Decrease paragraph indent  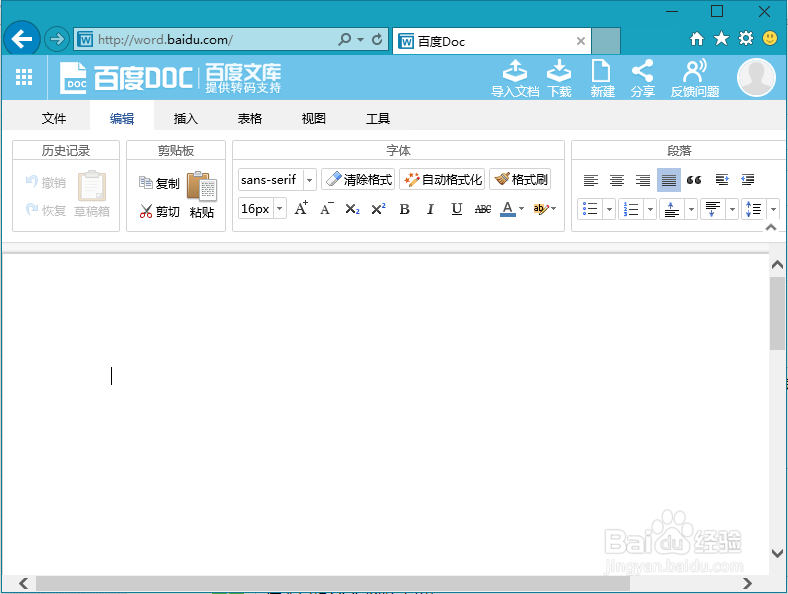click(748, 179)
